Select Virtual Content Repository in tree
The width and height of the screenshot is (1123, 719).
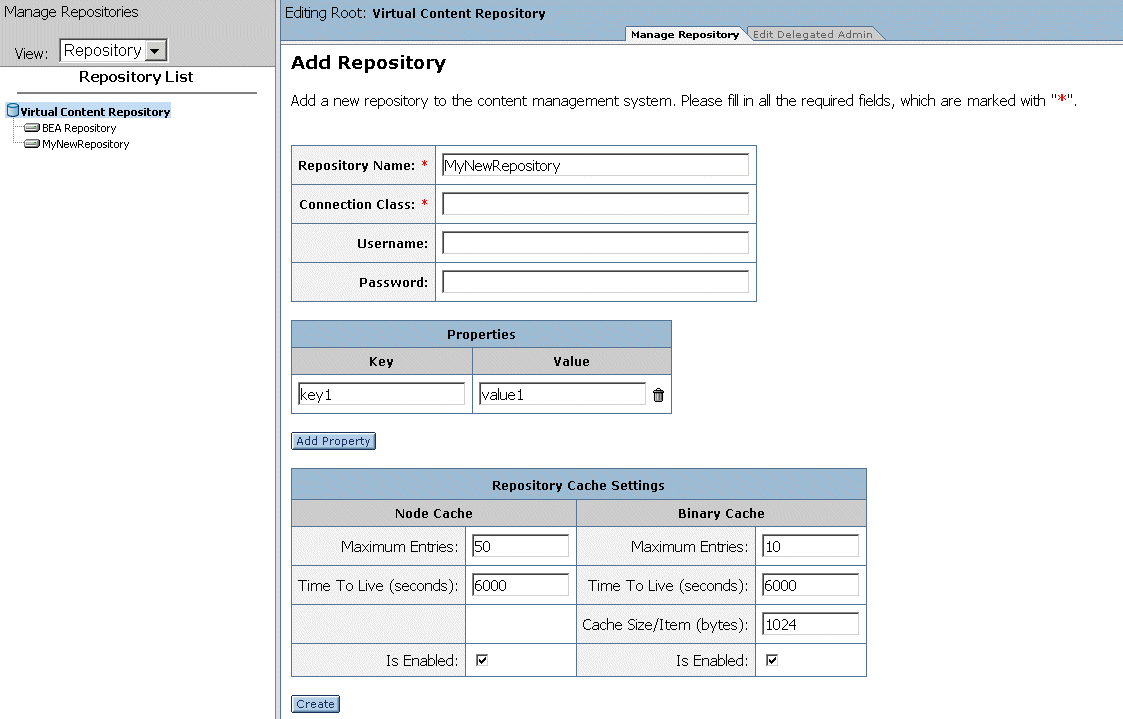pyautogui.click(x=95, y=112)
